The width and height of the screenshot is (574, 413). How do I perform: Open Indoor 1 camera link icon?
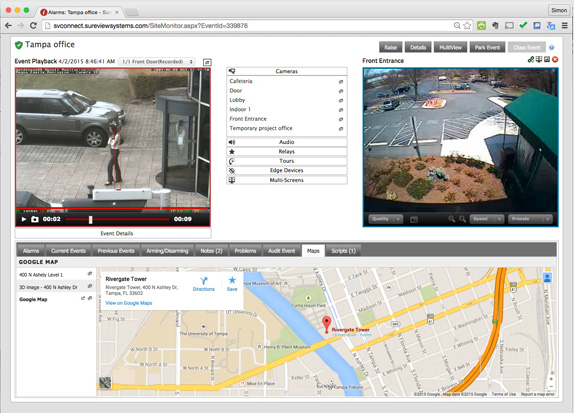point(341,110)
